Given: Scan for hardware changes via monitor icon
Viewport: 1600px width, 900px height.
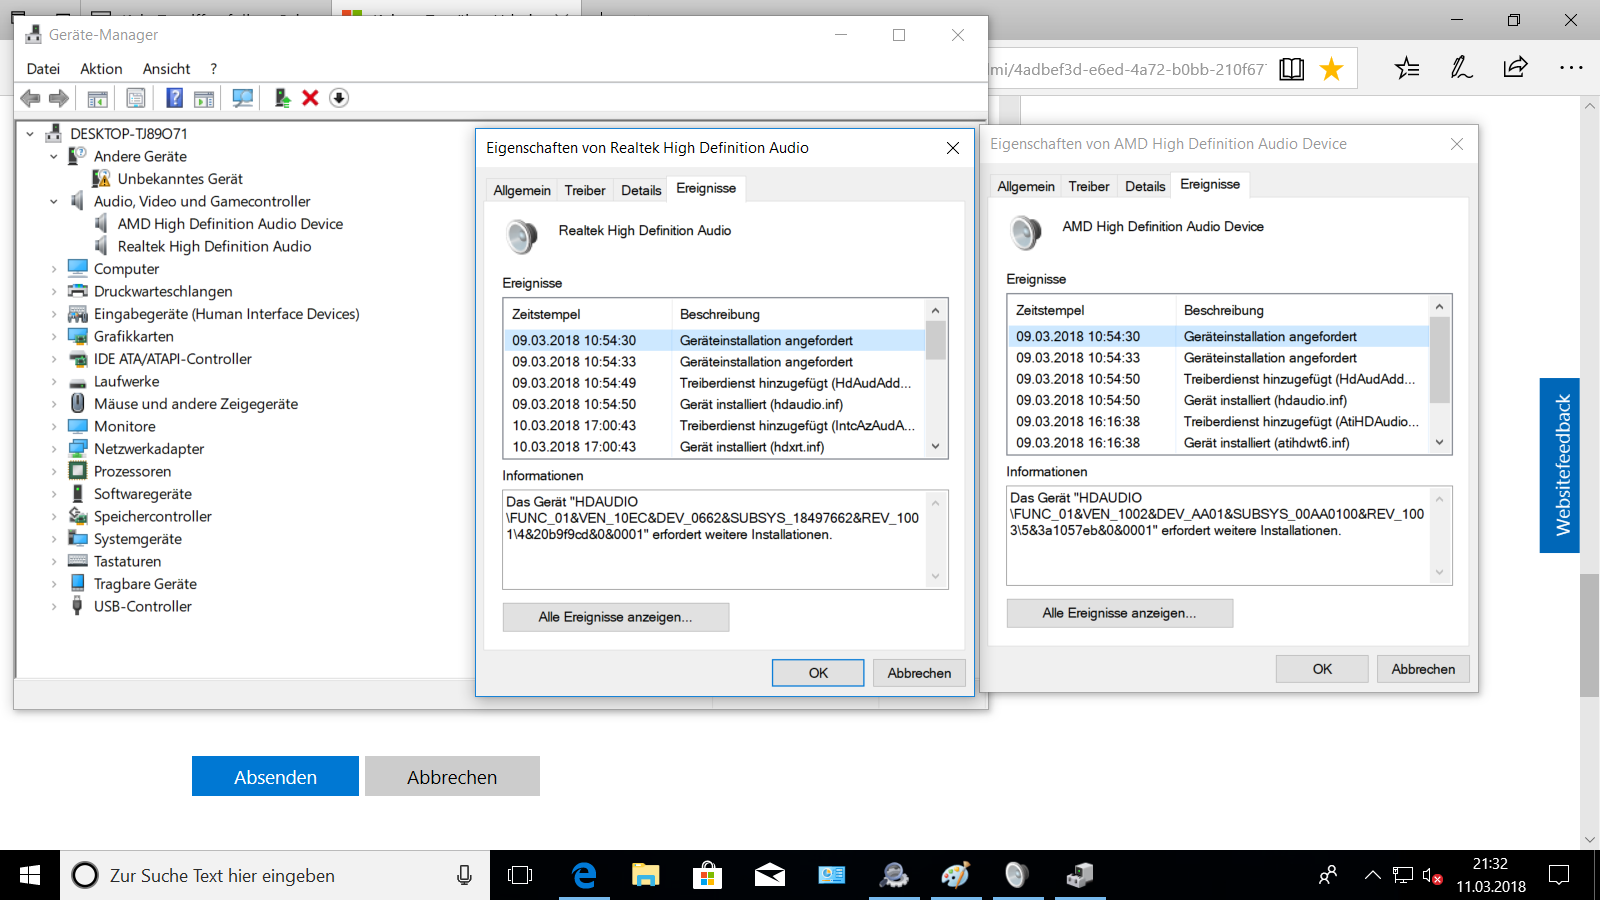Looking at the screenshot, I should [242, 98].
